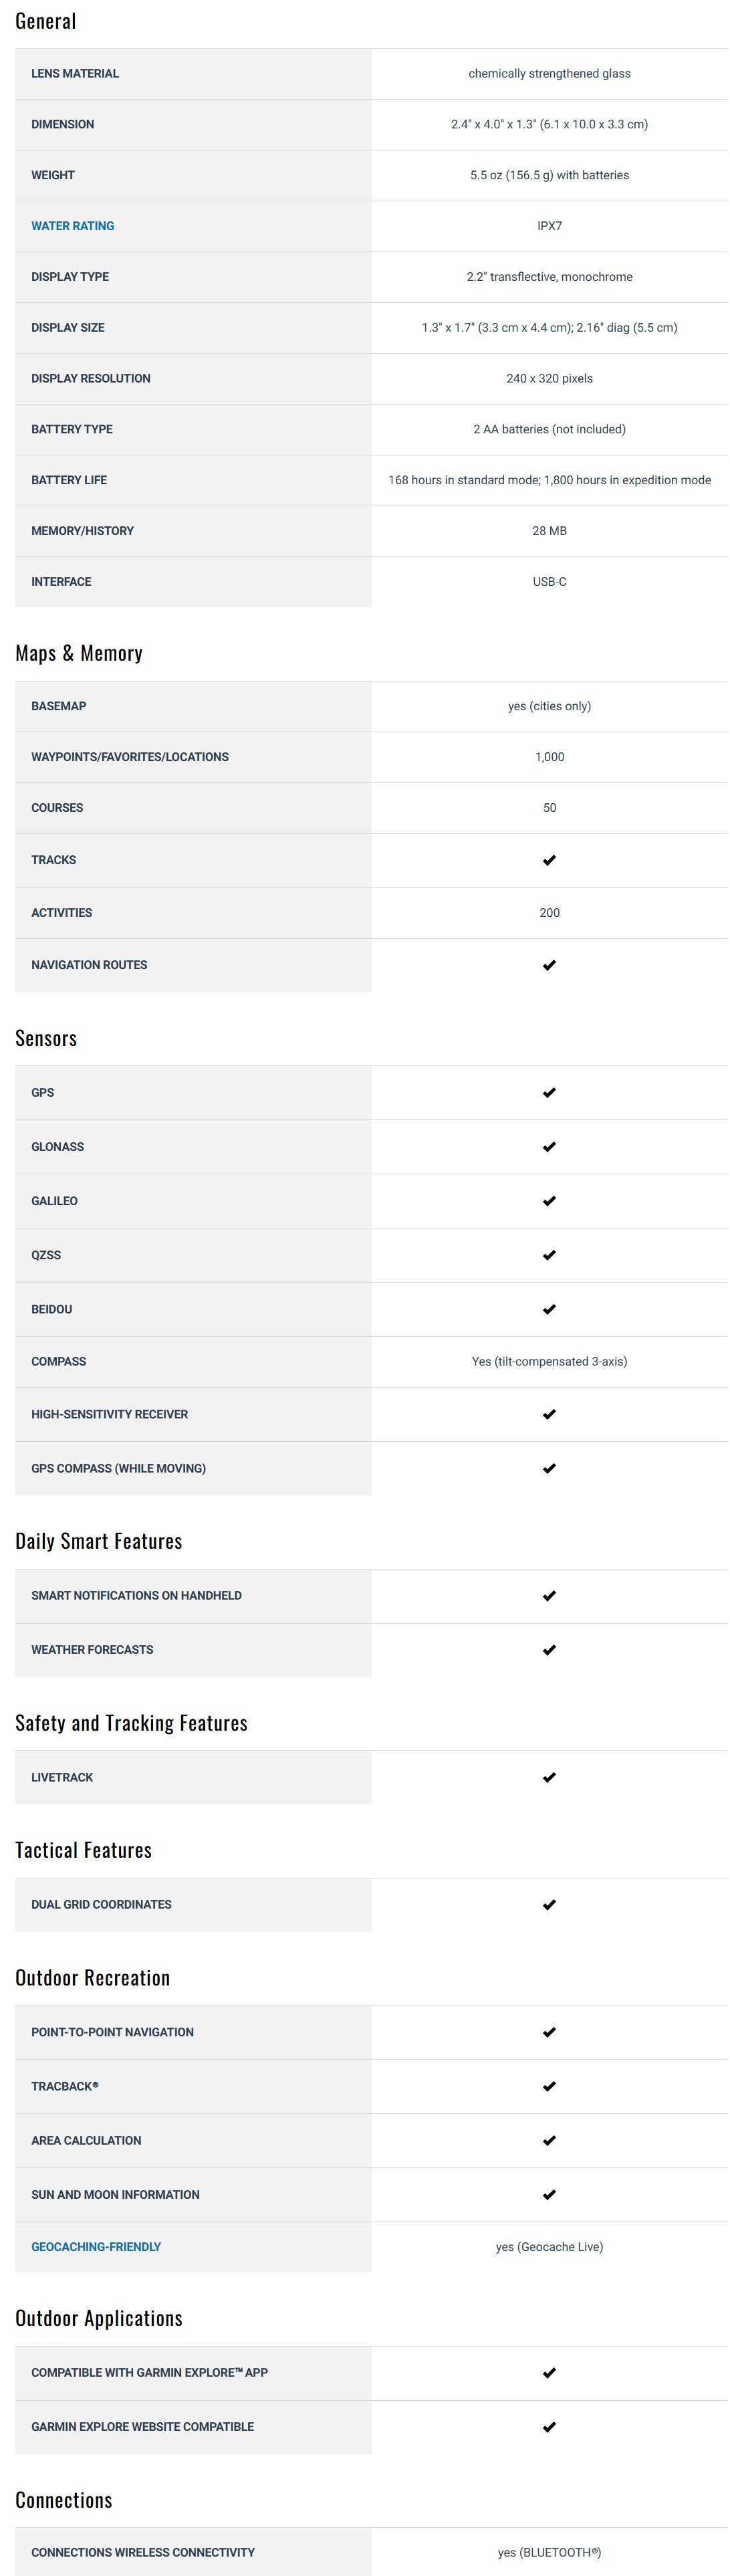
Task: Click the BeiDou checkmark icon
Action: coord(549,1309)
